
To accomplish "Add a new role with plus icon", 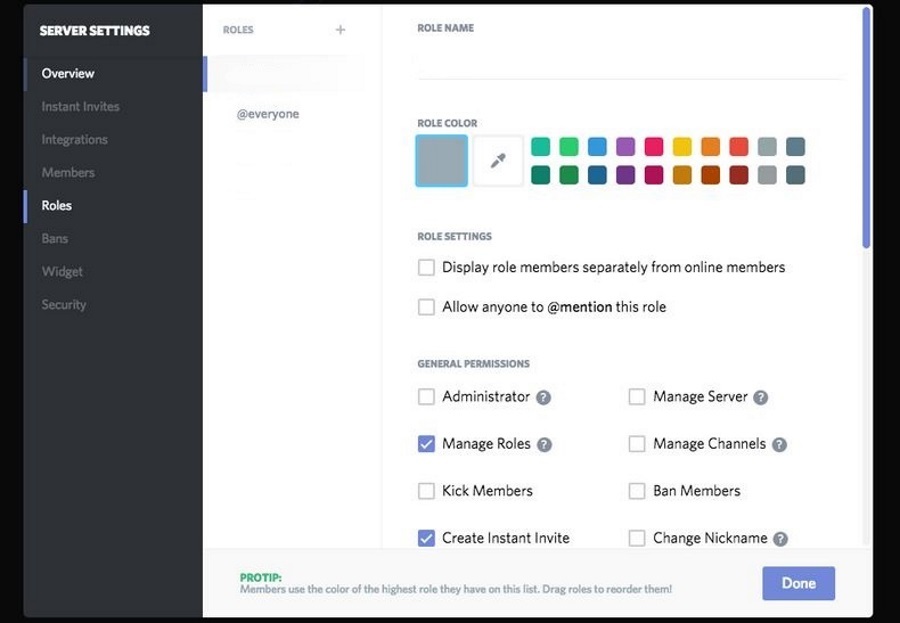I will [x=340, y=30].
